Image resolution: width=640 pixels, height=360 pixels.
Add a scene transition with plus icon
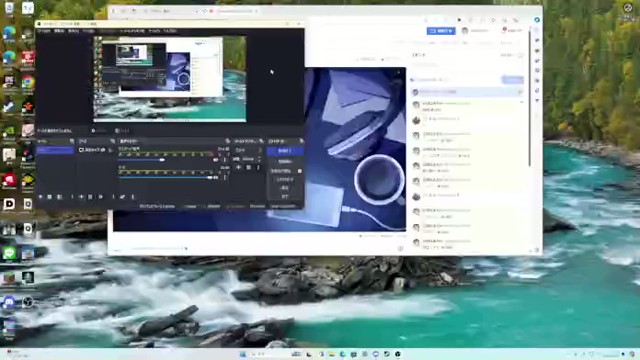[239, 167]
